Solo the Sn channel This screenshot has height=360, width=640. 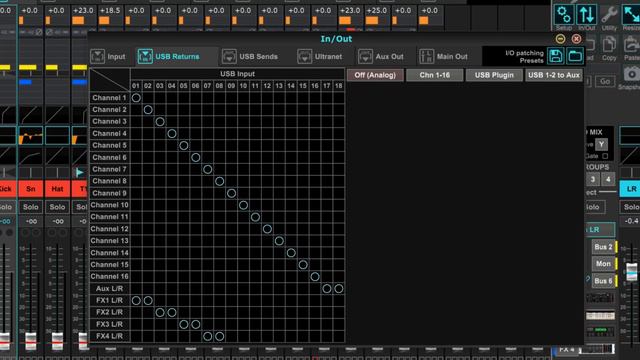[31, 207]
